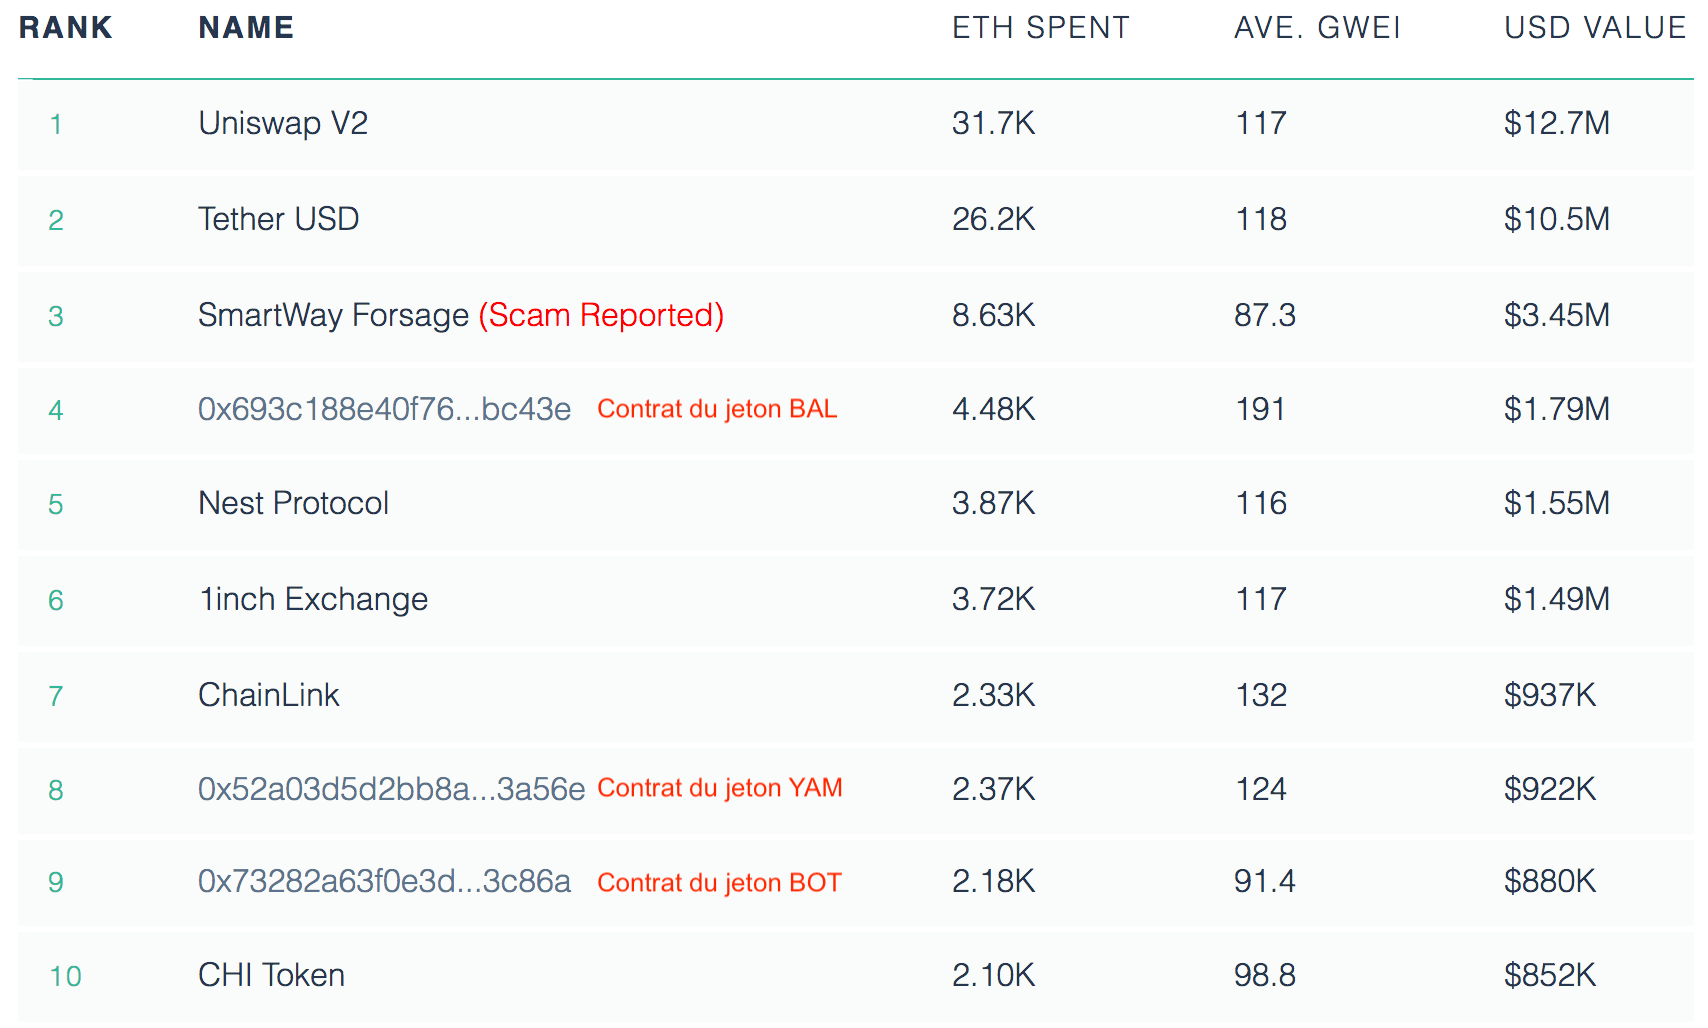
Task: Click the Contrat du jeton BAL annotation
Action: (x=717, y=409)
